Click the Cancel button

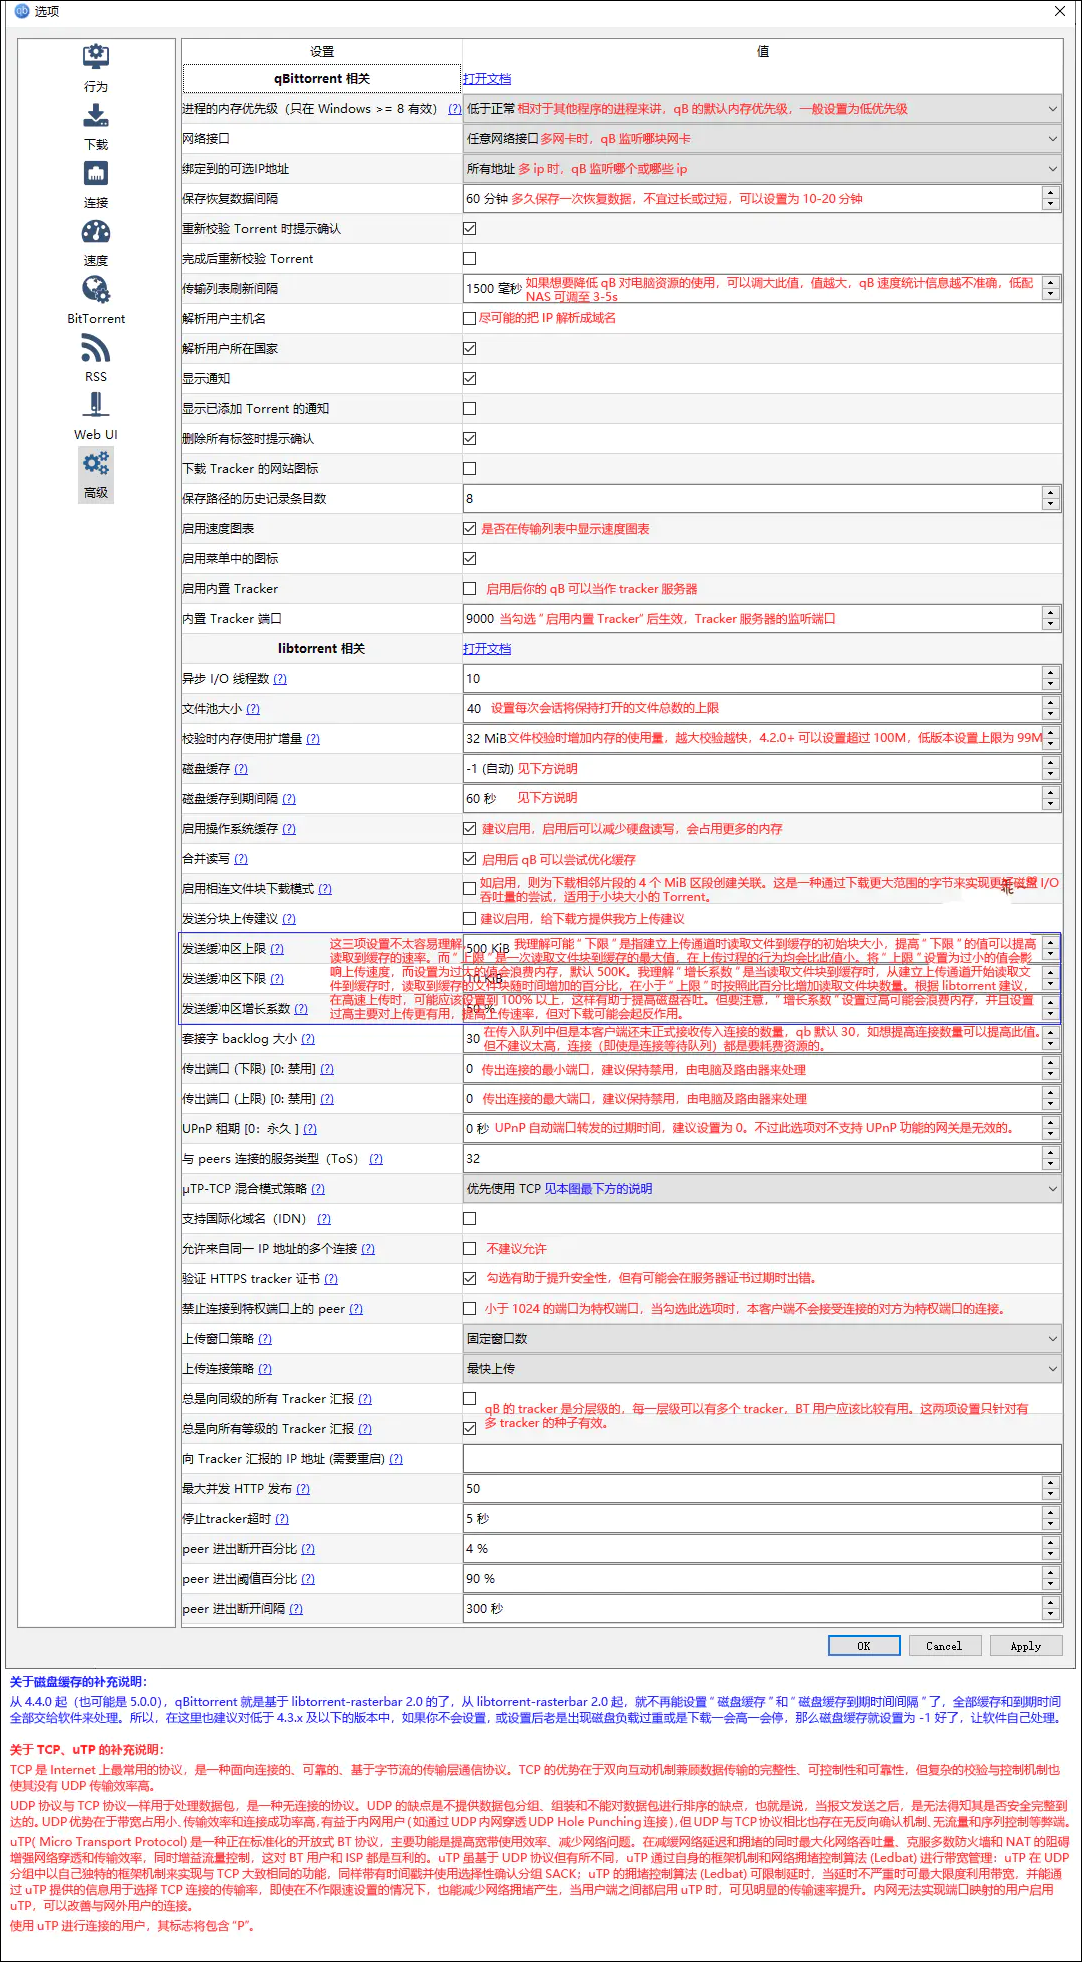click(x=943, y=1646)
